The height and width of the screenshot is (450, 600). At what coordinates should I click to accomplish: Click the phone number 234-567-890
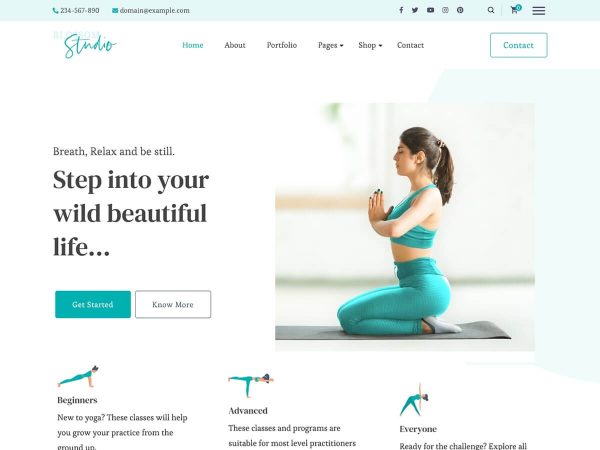tap(76, 10)
